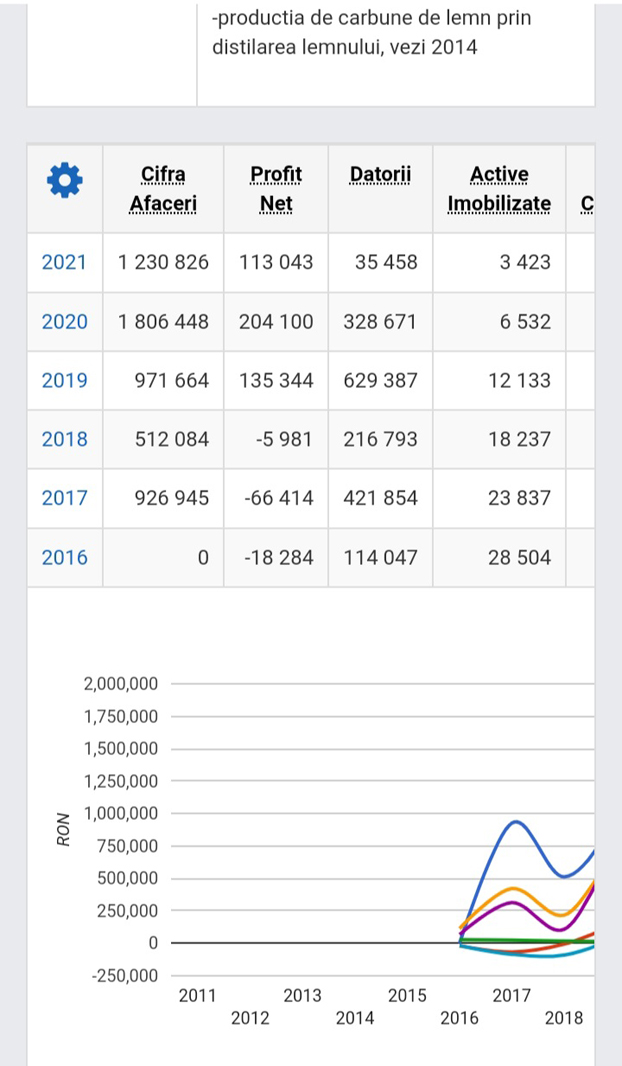622x1066 pixels.
Task: Sort by Cifra Afaceri column header
Action: pos(163,189)
